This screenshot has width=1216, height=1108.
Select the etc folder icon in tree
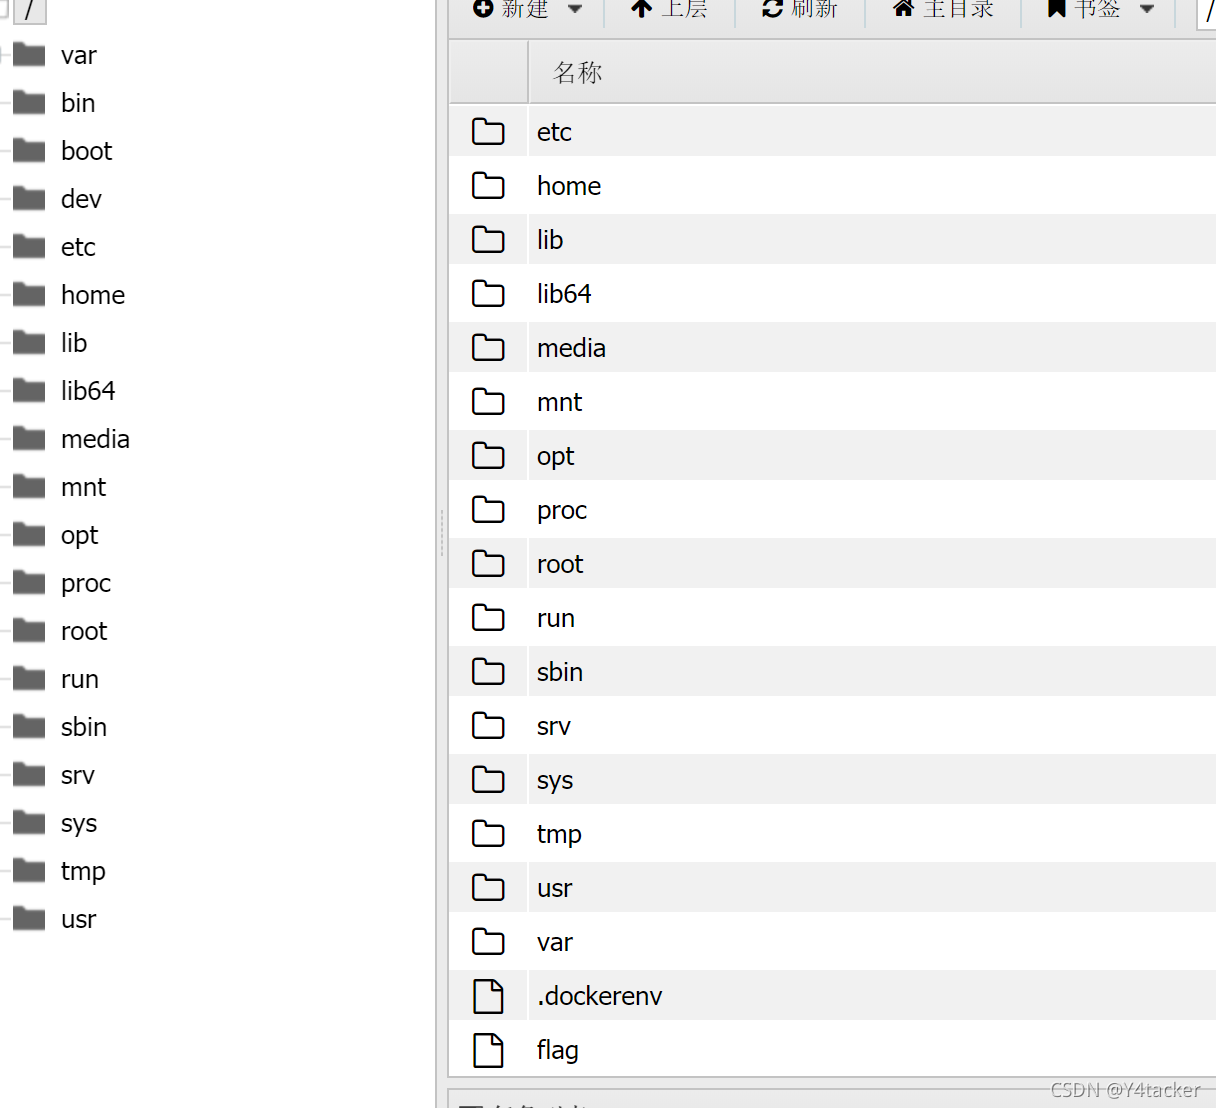click(29, 246)
